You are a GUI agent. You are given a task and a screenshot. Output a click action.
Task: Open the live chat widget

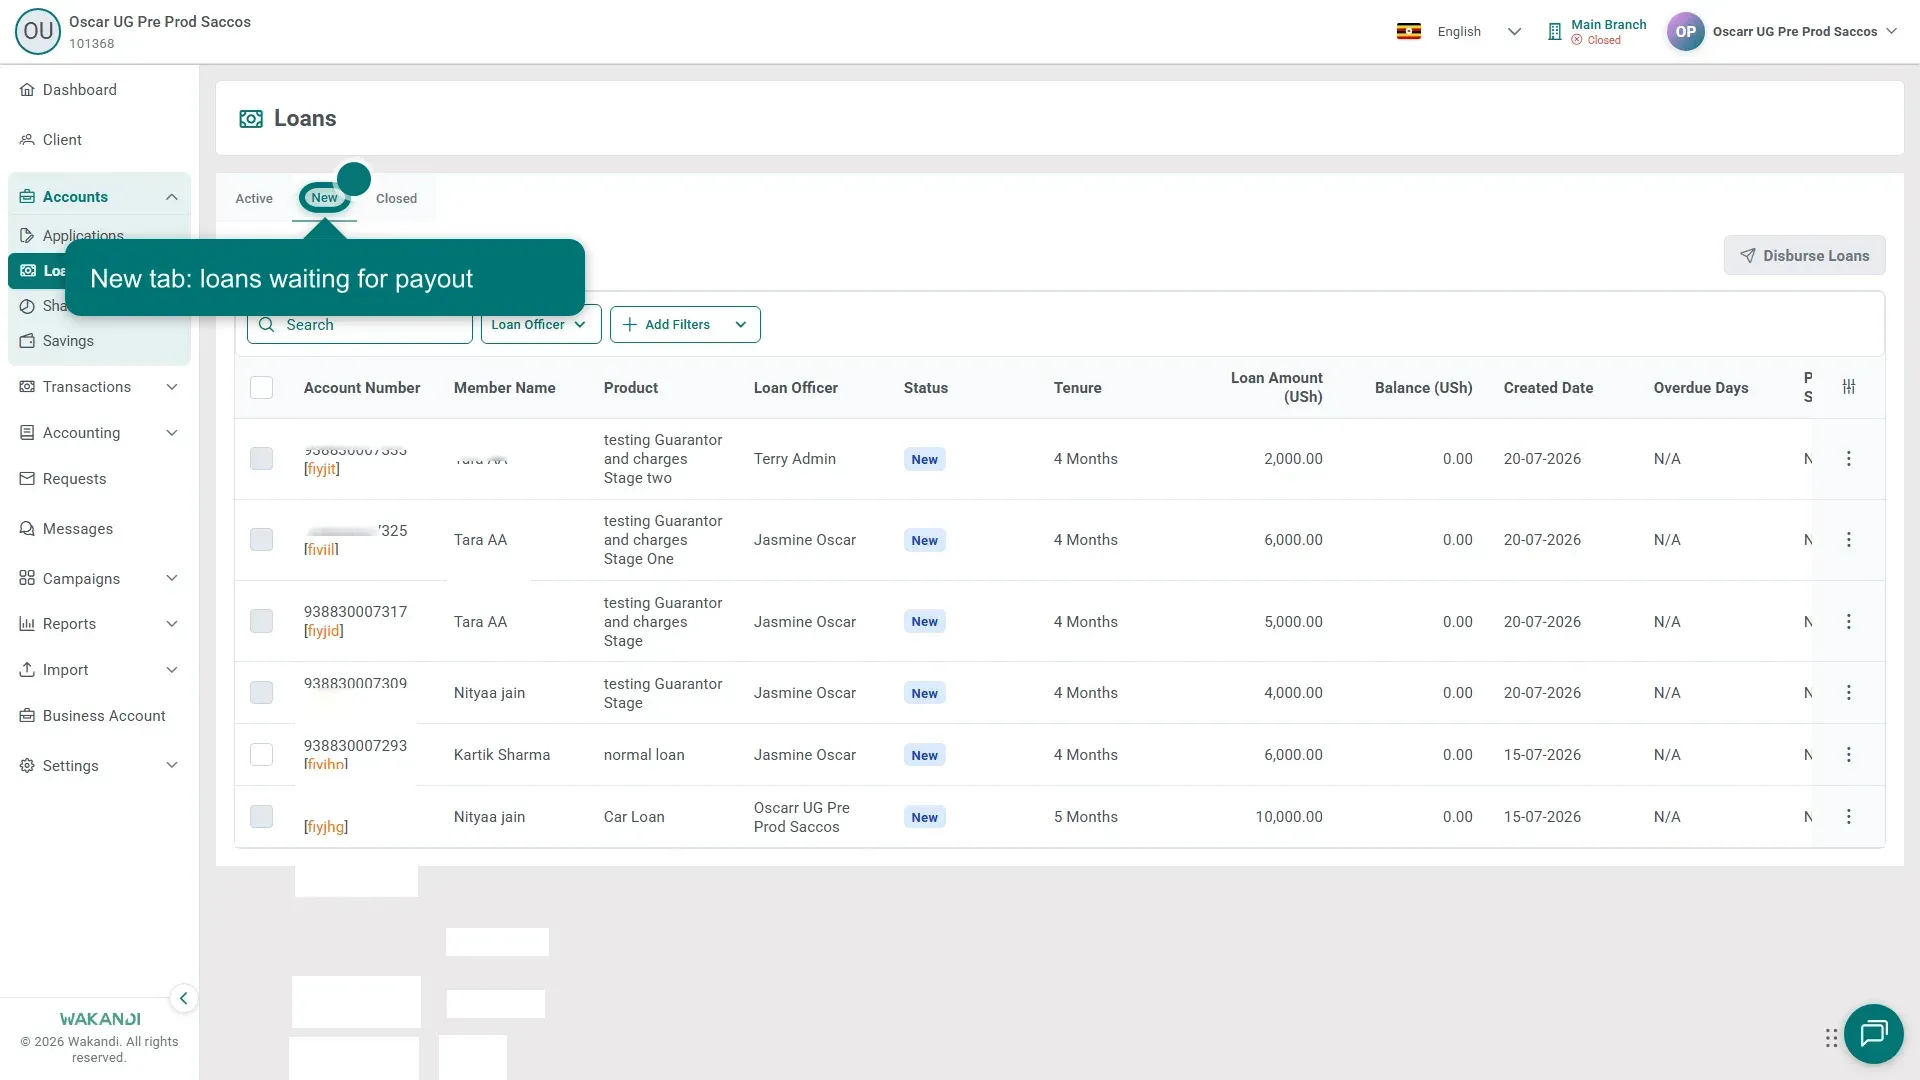[1873, 1033]
